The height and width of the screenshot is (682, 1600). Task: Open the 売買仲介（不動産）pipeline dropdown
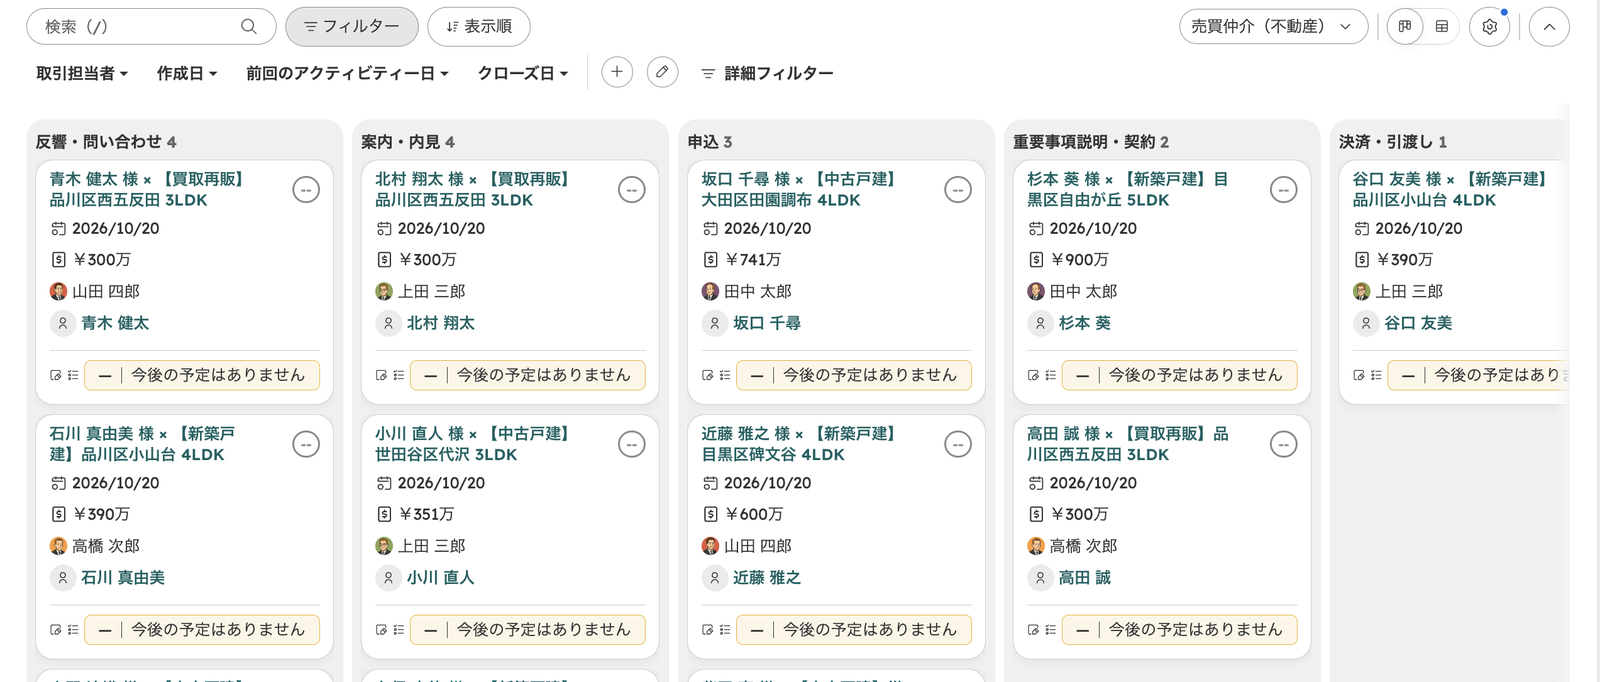1272,27
